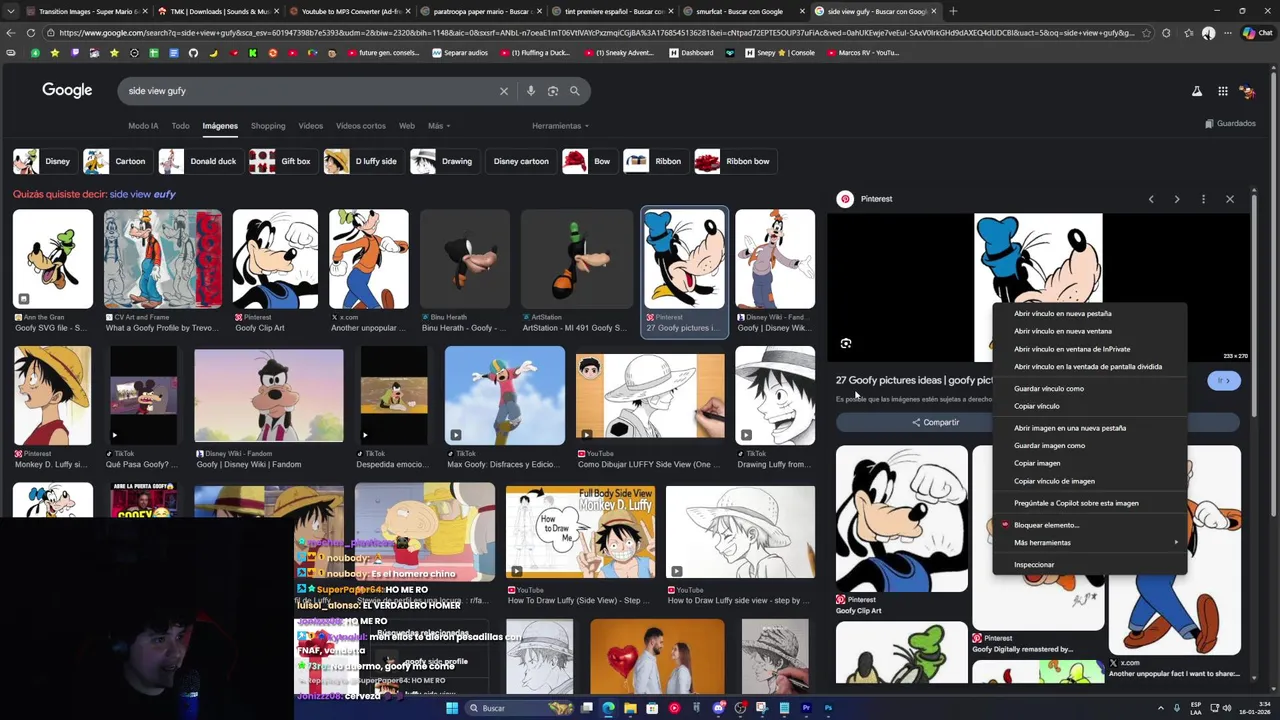Close the Pinterest image preview panel

click(x=1230, y=199)
